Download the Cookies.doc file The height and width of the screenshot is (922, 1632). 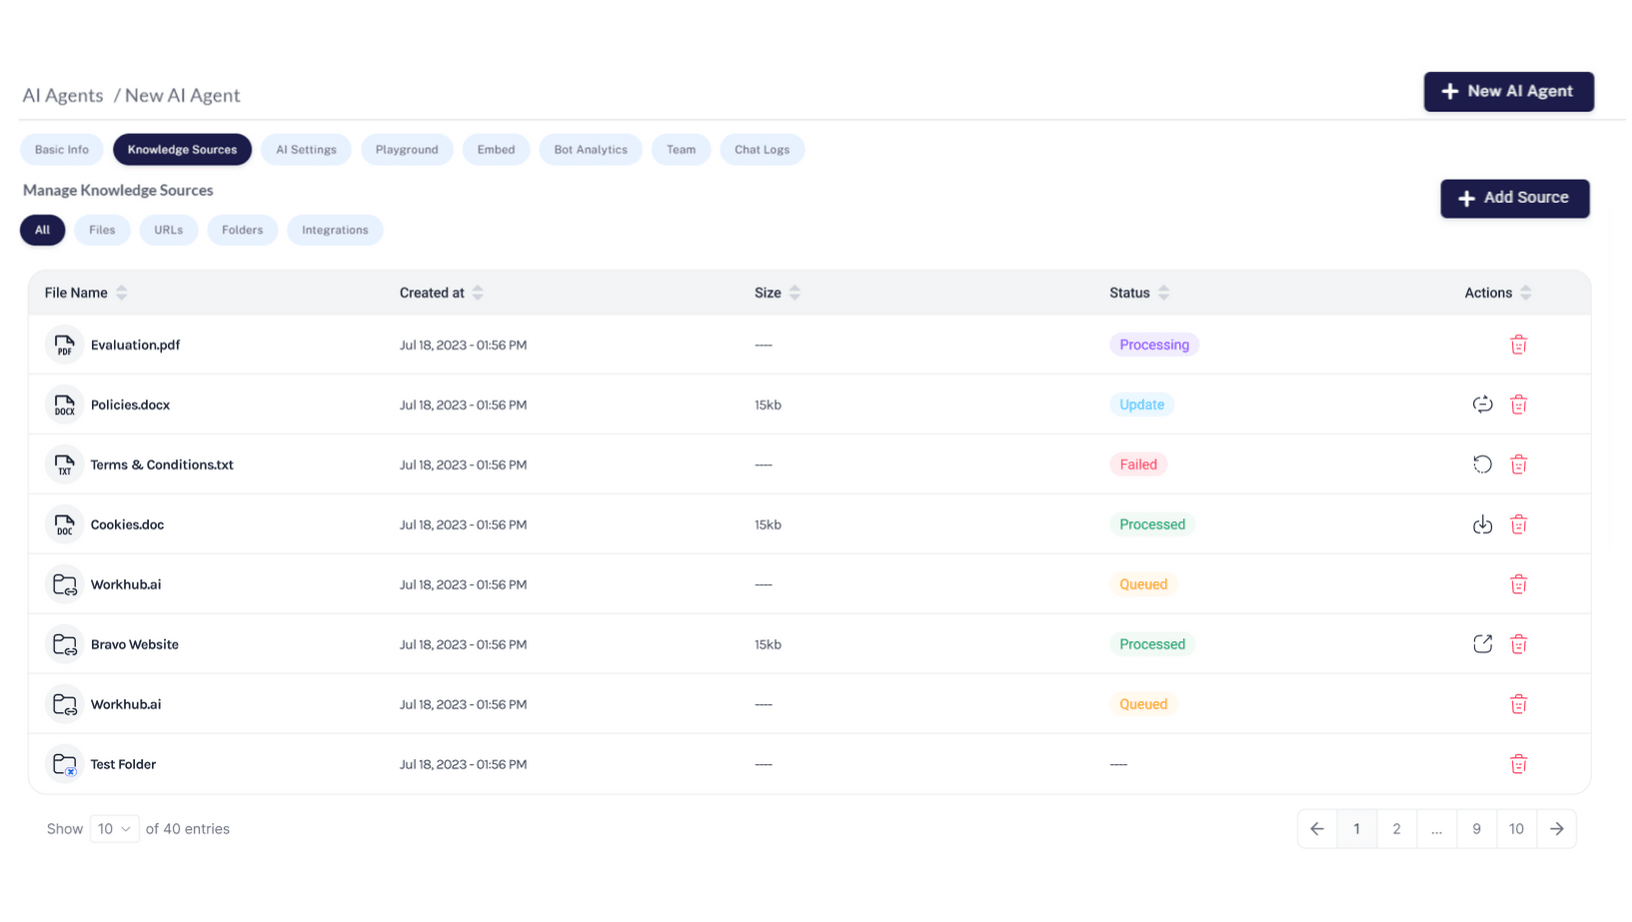coord(1482,524)
